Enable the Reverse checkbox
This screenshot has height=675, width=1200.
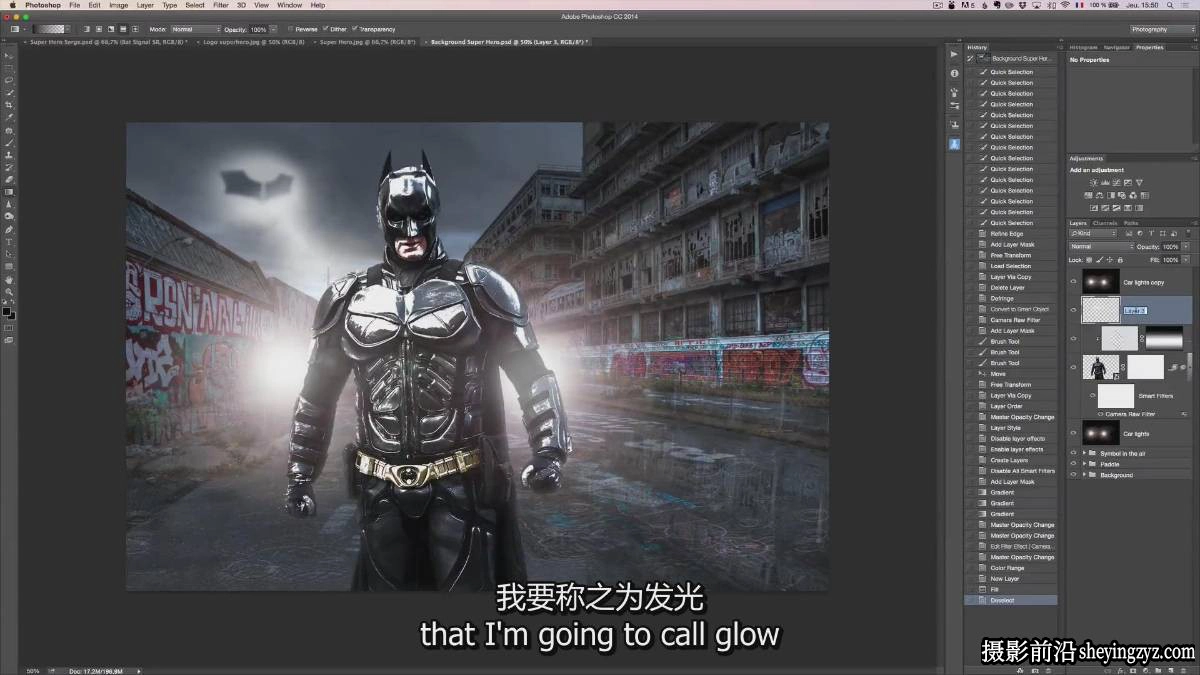click(x=290, y=30)
